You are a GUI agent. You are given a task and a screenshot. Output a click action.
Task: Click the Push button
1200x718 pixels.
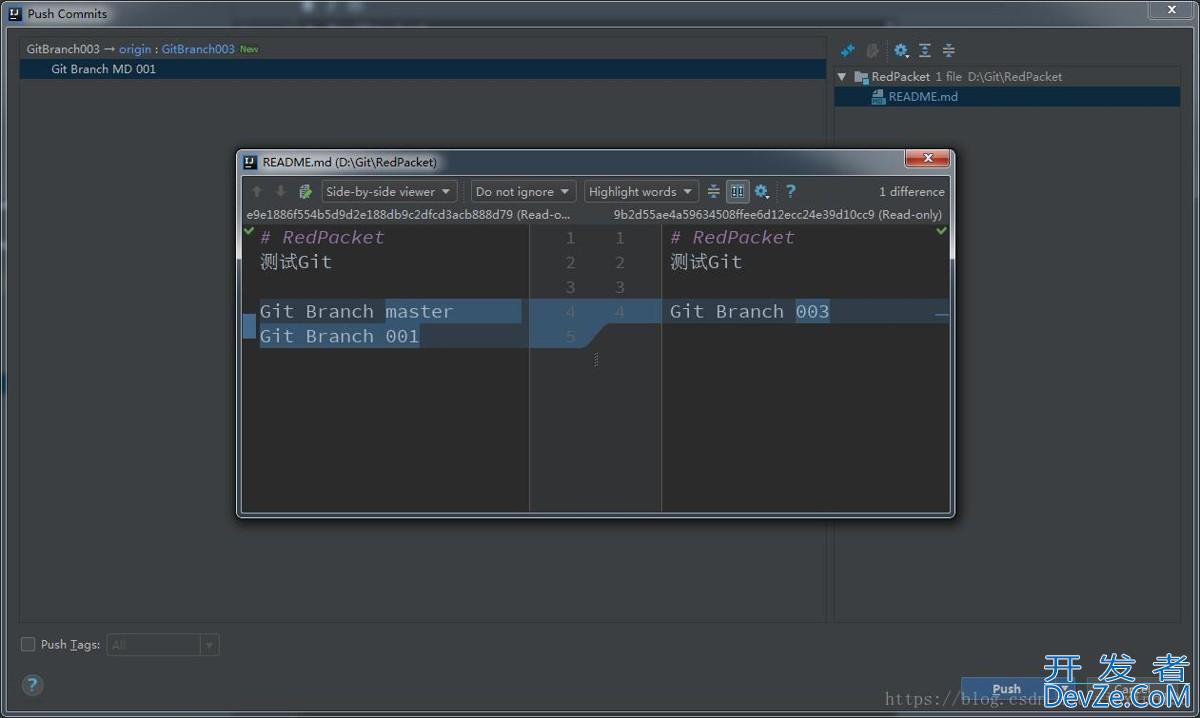click(x=1006, y=689)
